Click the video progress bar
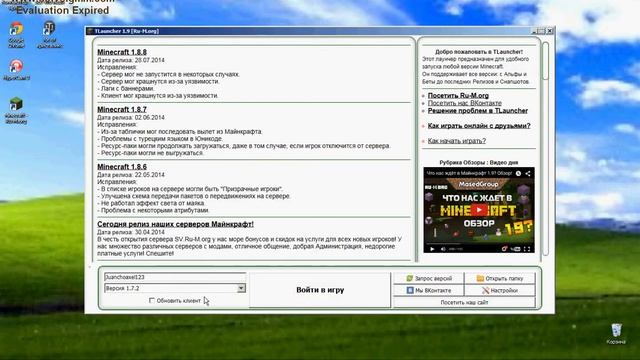The image size is (640, 360). point(478,244)
